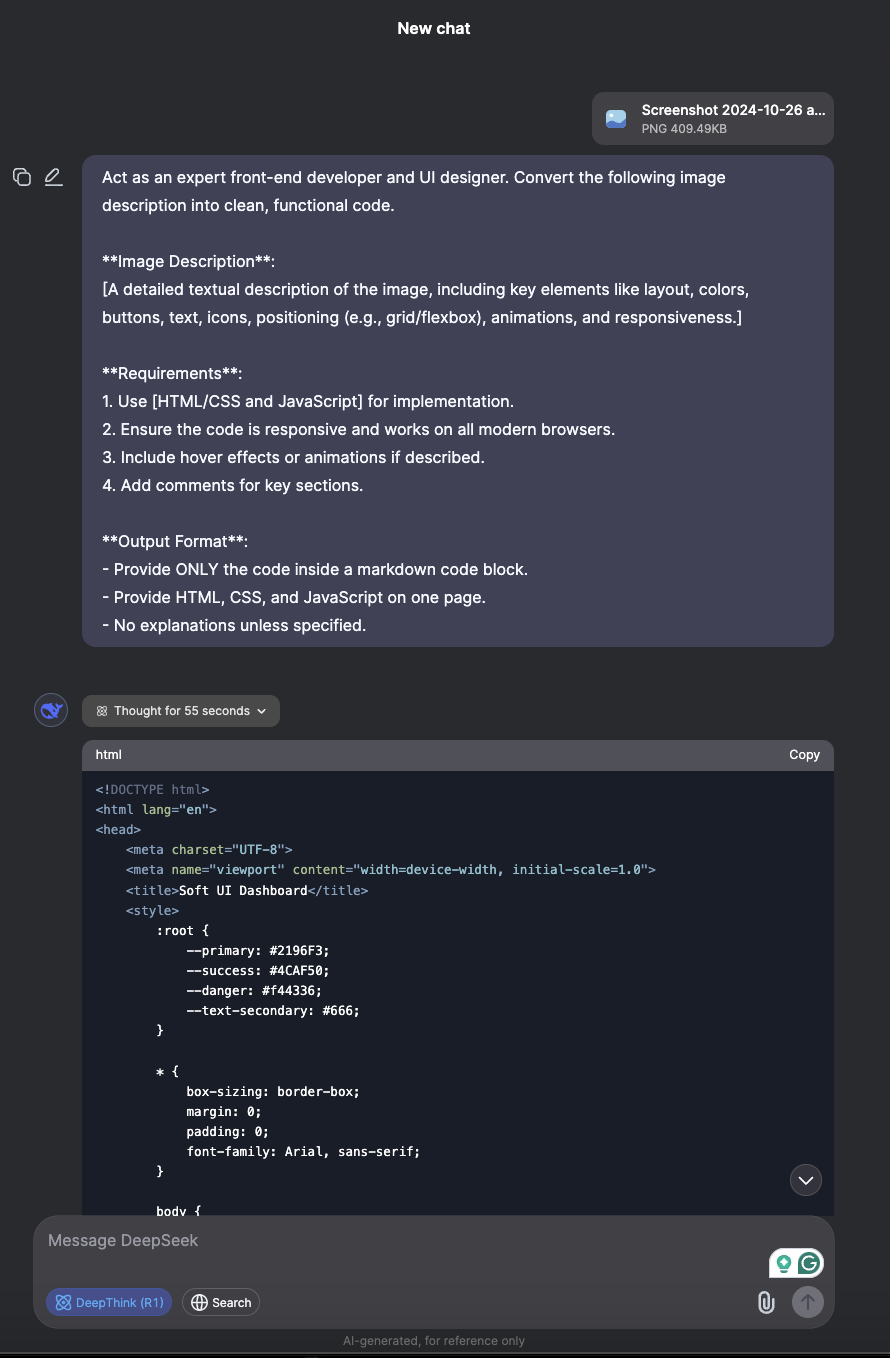Click the copy icon beside the user message
This screenshot has width=890, height=1358.
22,177
